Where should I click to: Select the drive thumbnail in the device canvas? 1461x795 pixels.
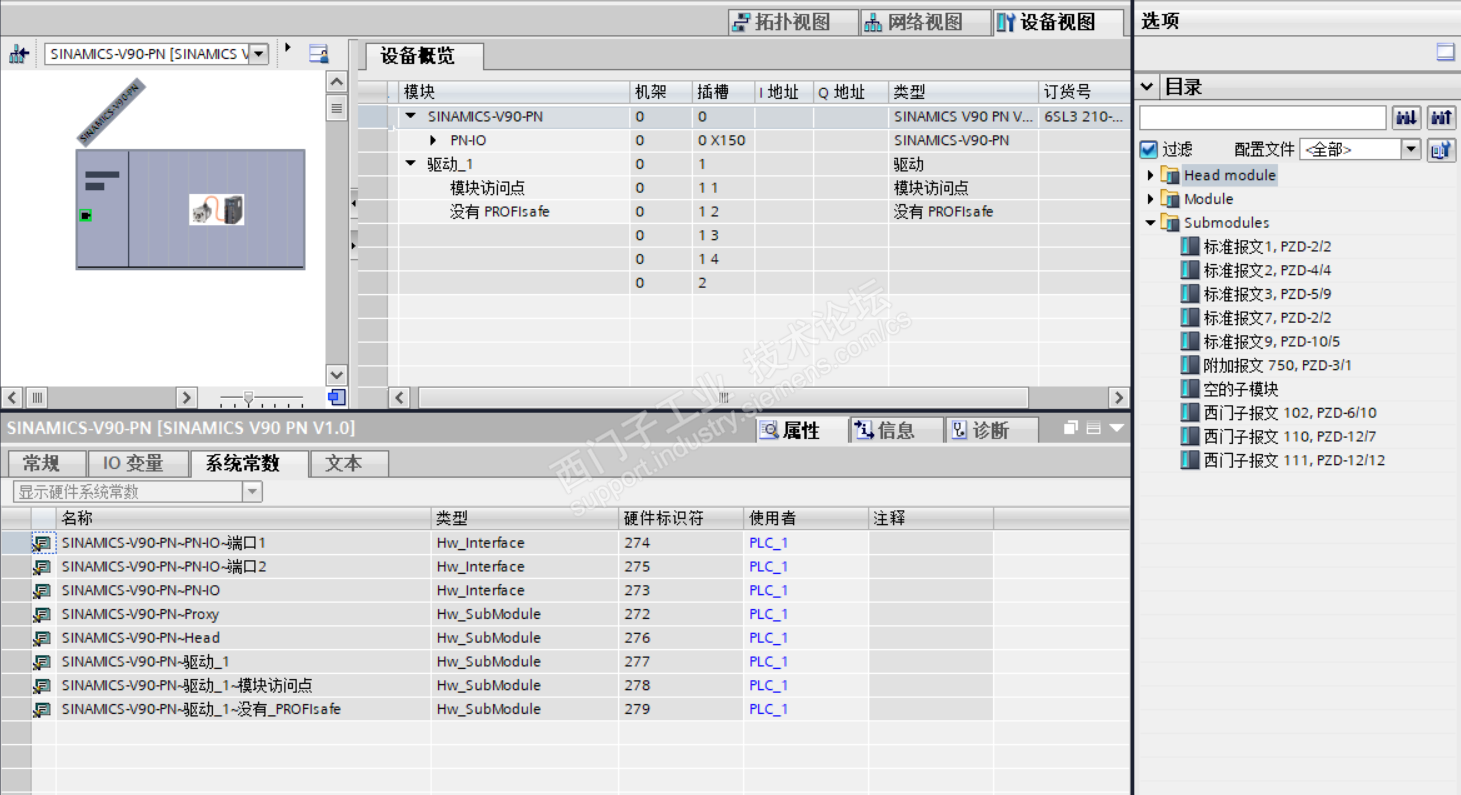tap(217, 209)
